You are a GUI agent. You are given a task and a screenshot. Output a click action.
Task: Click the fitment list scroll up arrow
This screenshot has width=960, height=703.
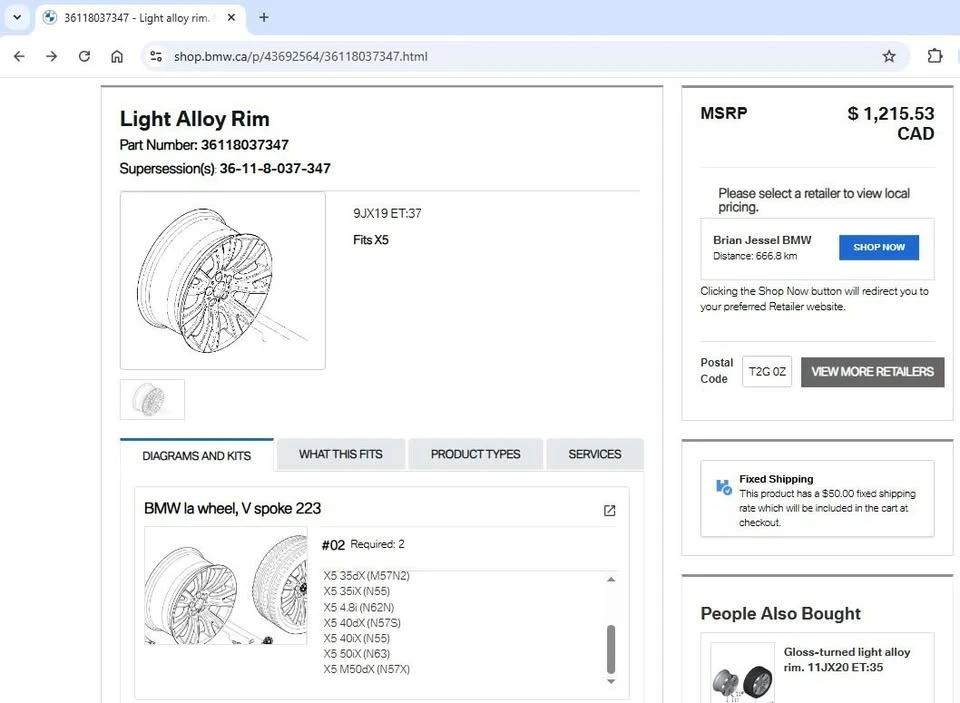610,579
